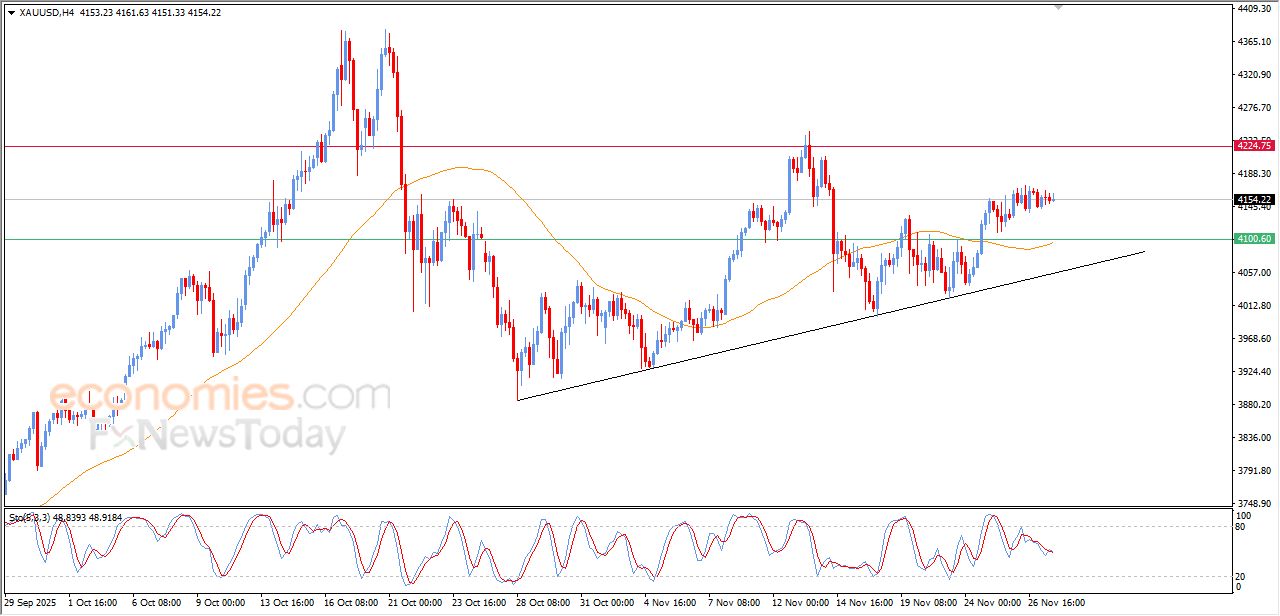Click the 3924.40 price scale label
This screenshot has height=616, width=1280.
pyautogui.click(x=1253, y=372)
